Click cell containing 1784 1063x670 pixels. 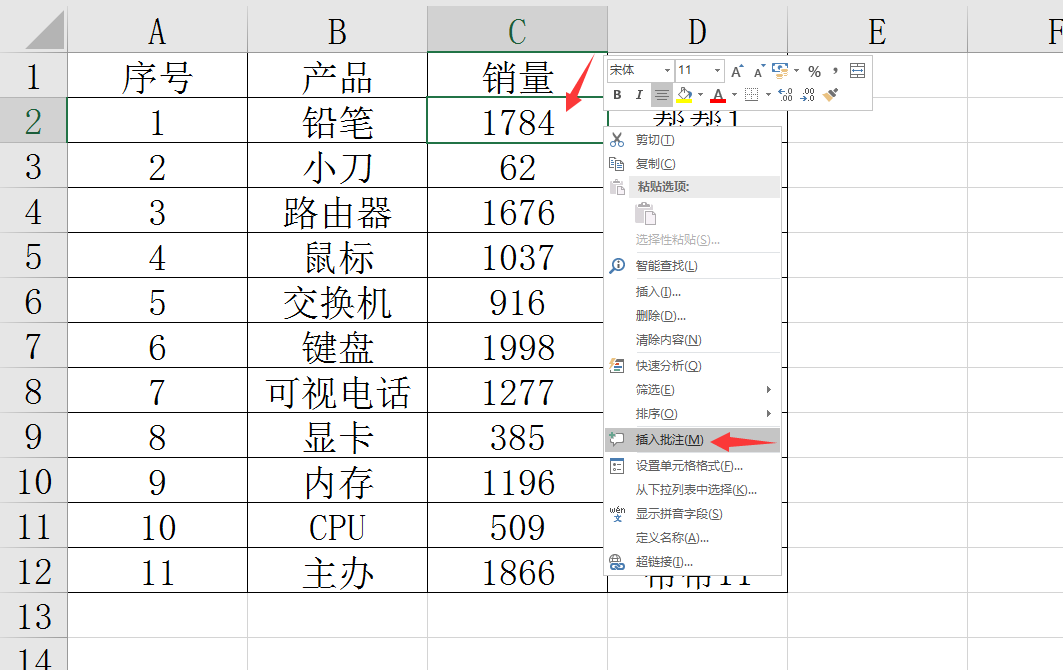coord(517,120)
